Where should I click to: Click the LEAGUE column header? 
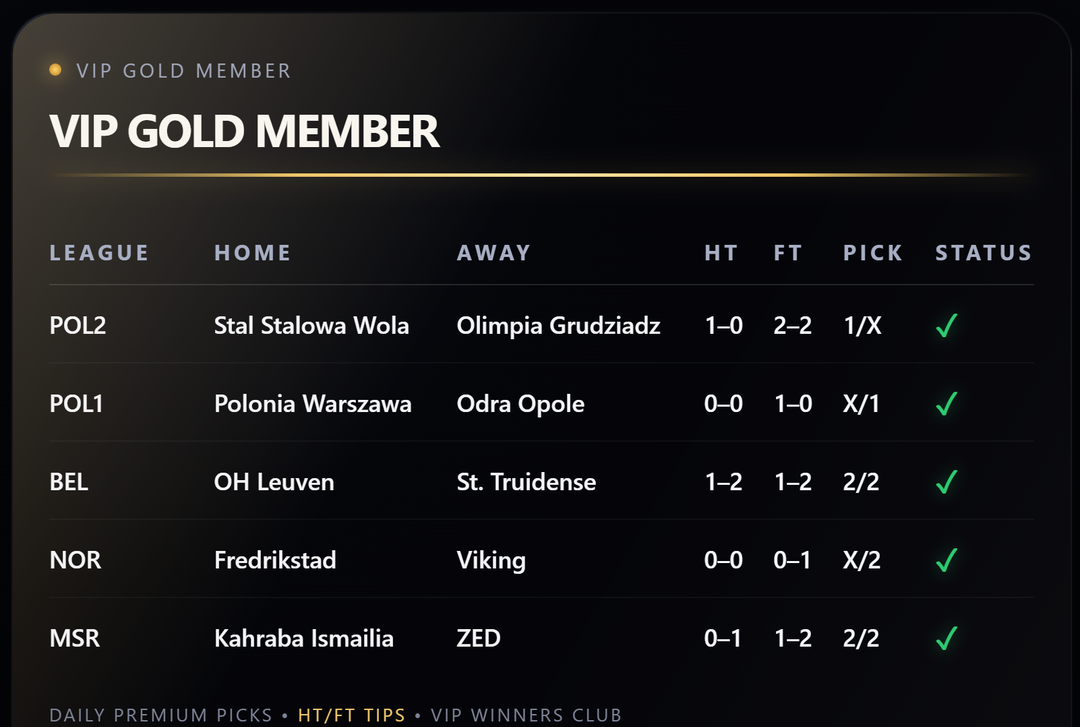coord(99,253)
